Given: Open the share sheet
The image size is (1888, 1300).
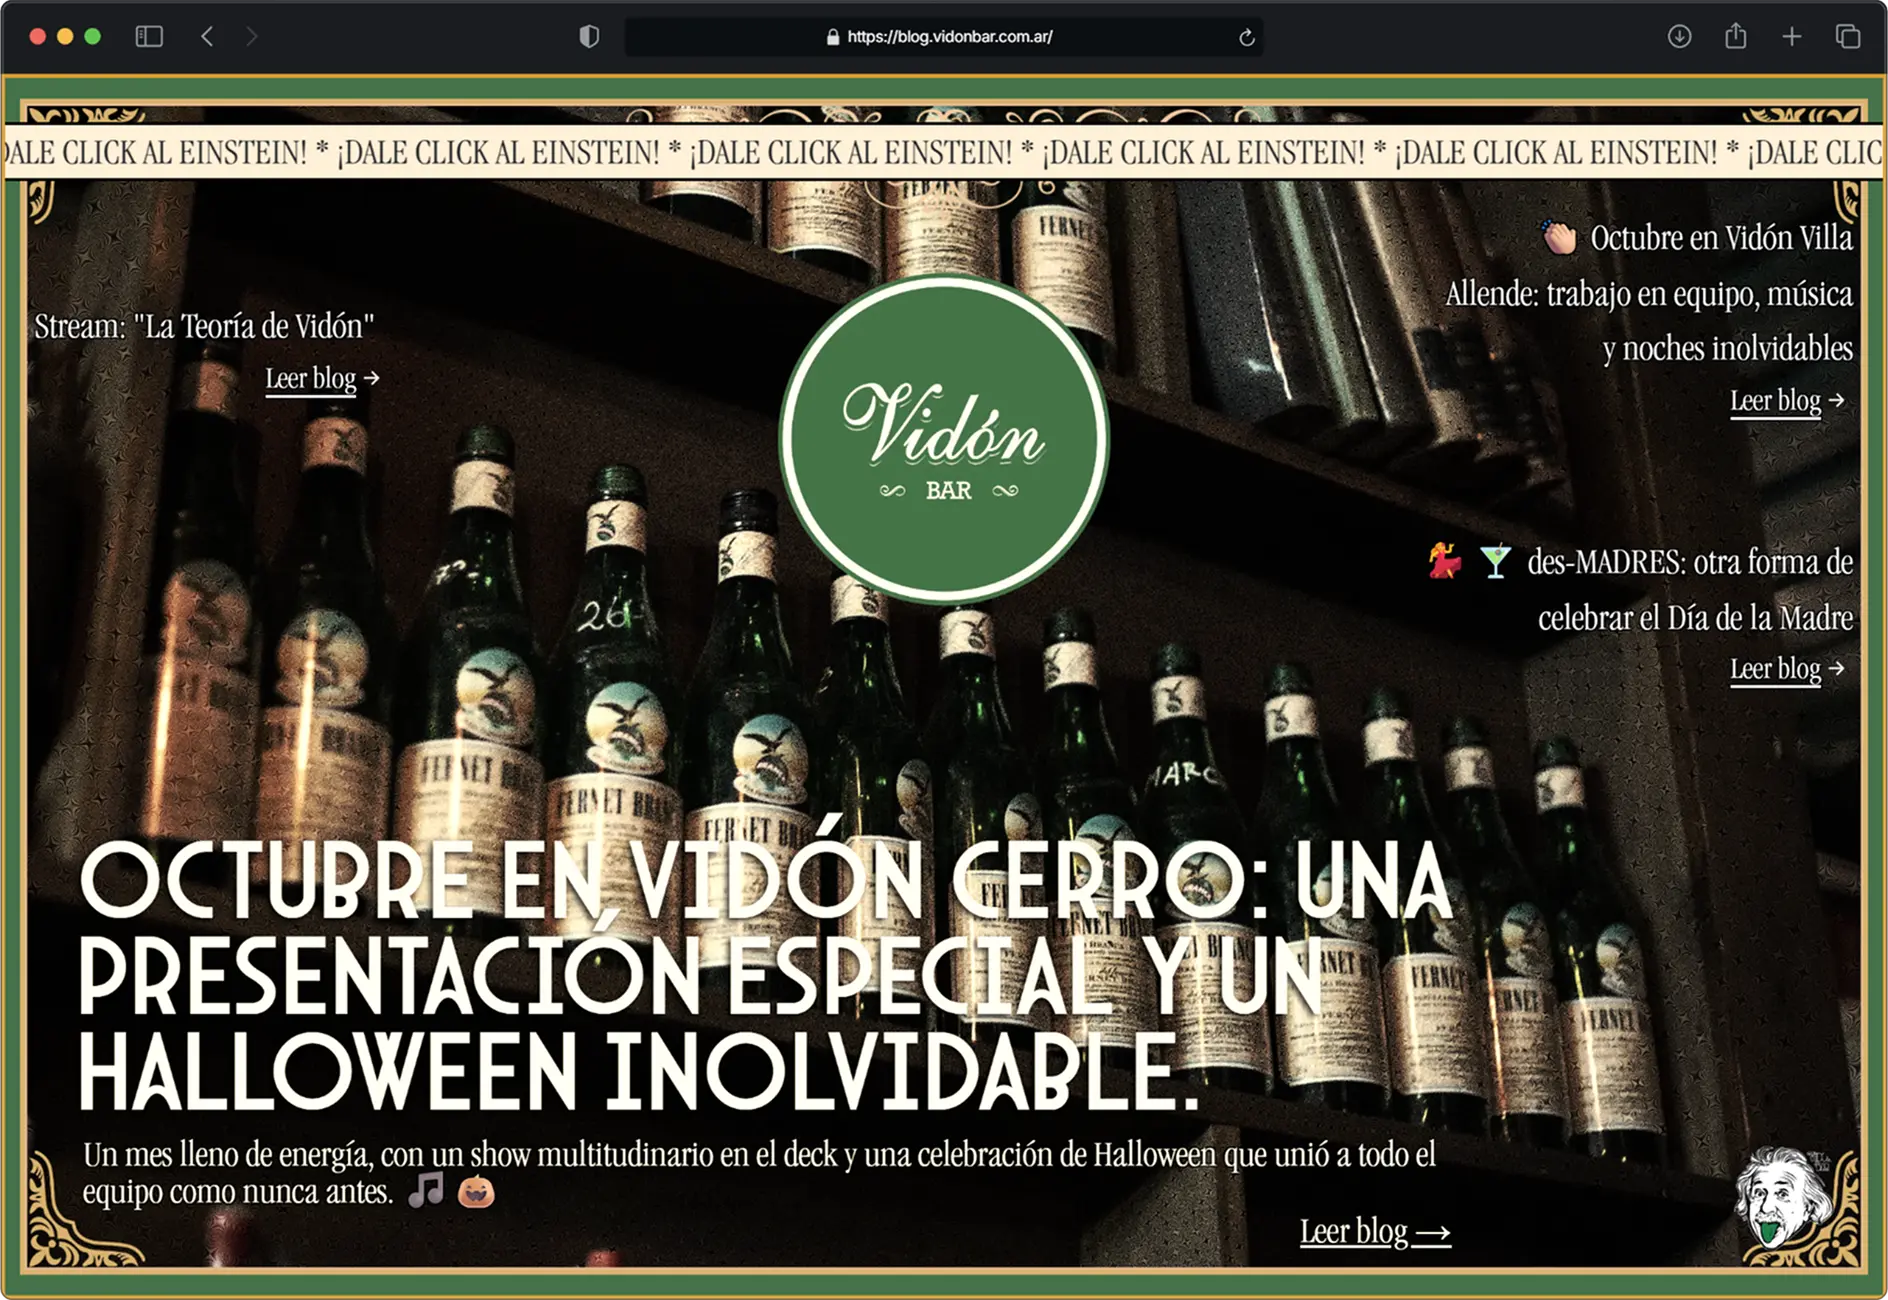Looking at the screenshot, I should coord(1734,36).
